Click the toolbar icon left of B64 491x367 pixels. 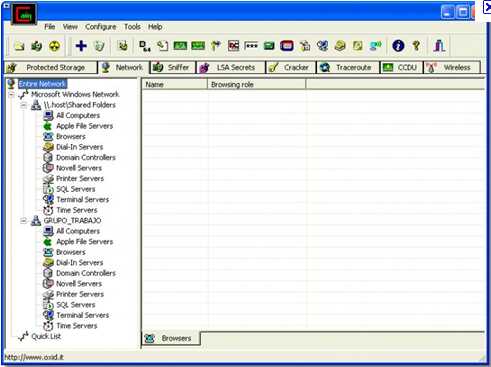click(123, 46)
